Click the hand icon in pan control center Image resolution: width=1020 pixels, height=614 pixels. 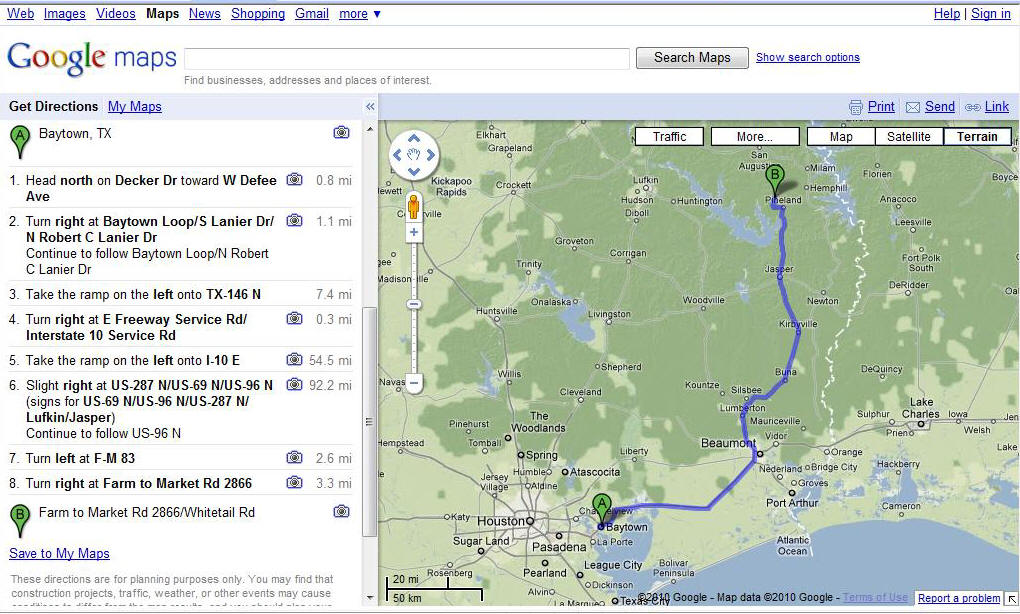[x=414, y=155]
